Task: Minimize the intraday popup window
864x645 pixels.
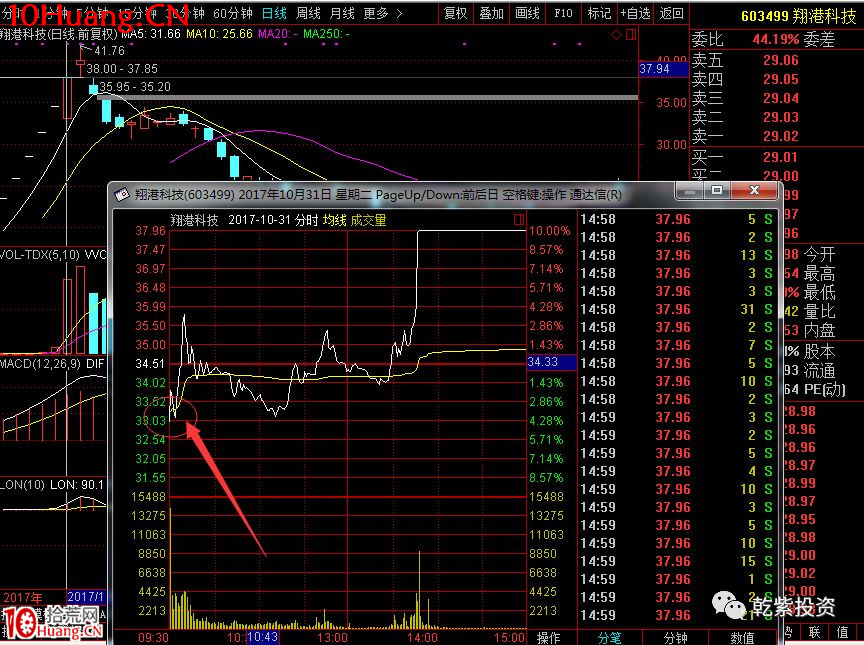Action: click(689, 191)
